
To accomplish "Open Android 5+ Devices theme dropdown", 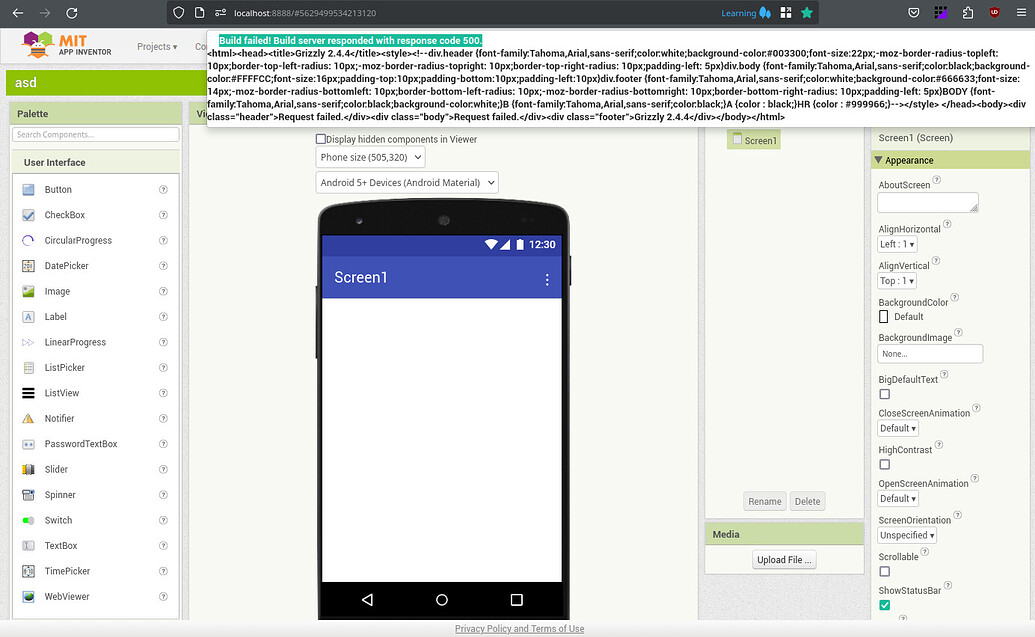I will 407,183.
